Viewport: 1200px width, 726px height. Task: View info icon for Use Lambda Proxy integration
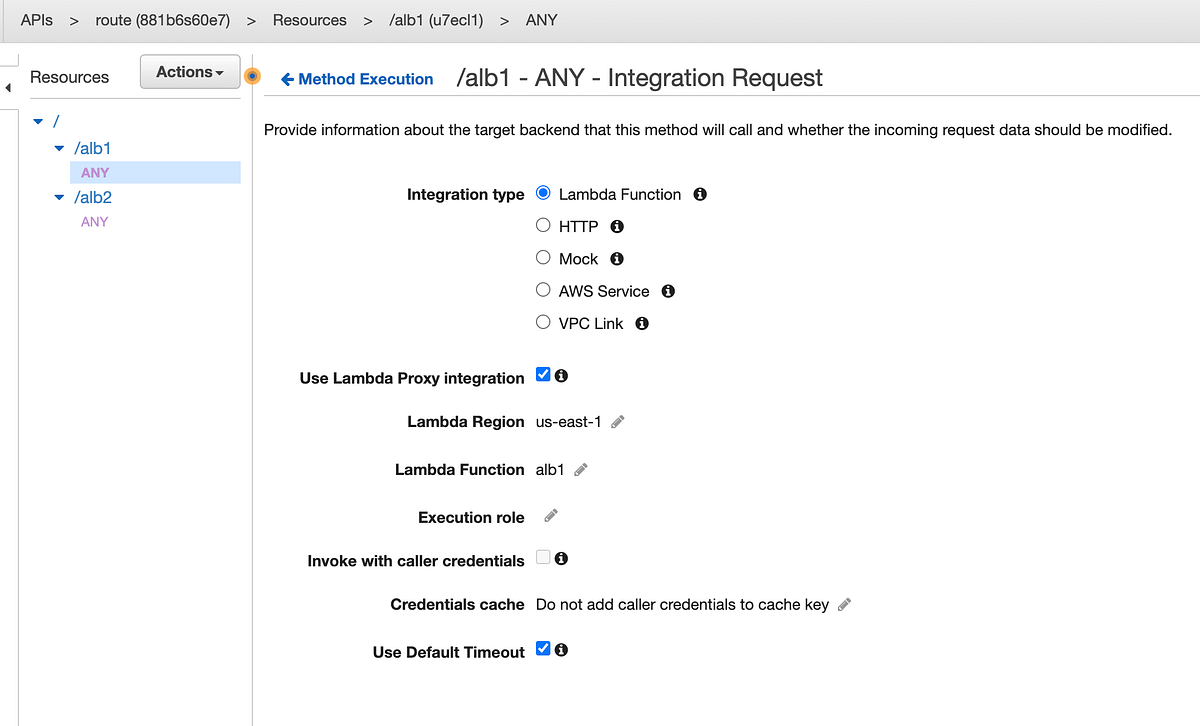point(561,375)
